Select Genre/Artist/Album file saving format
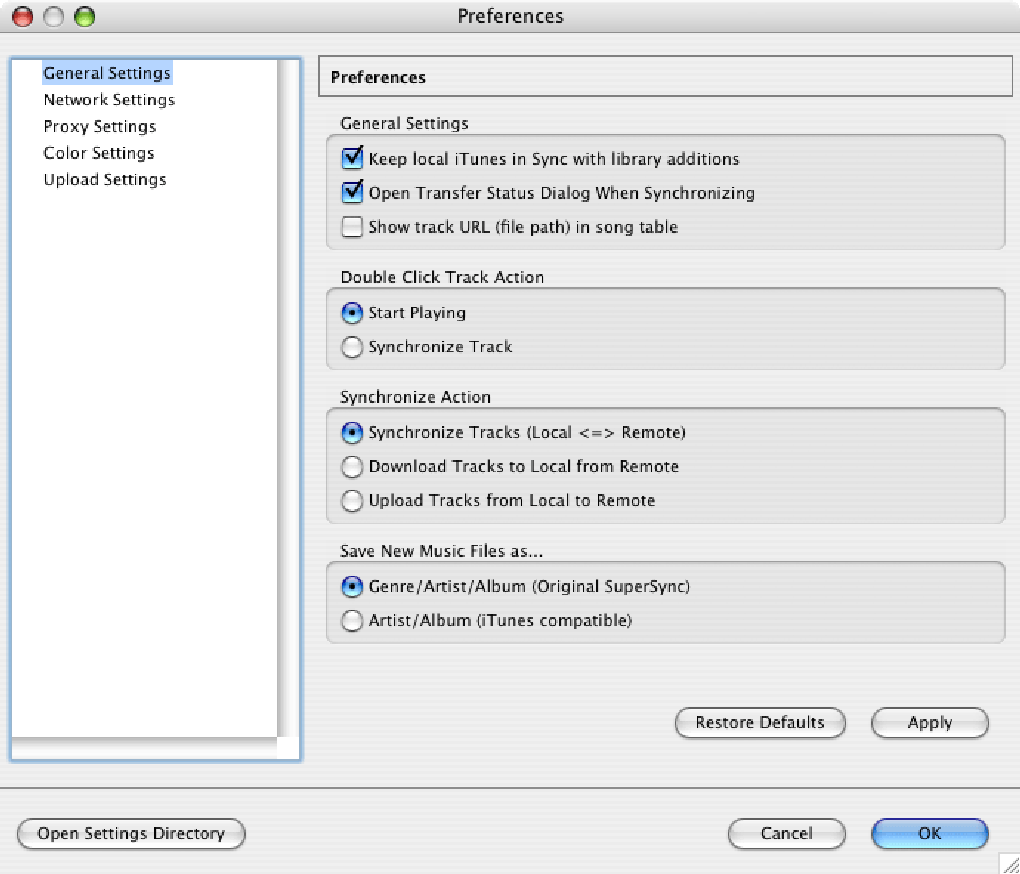This screenshot has height=874, width=1020. [352, 587]
